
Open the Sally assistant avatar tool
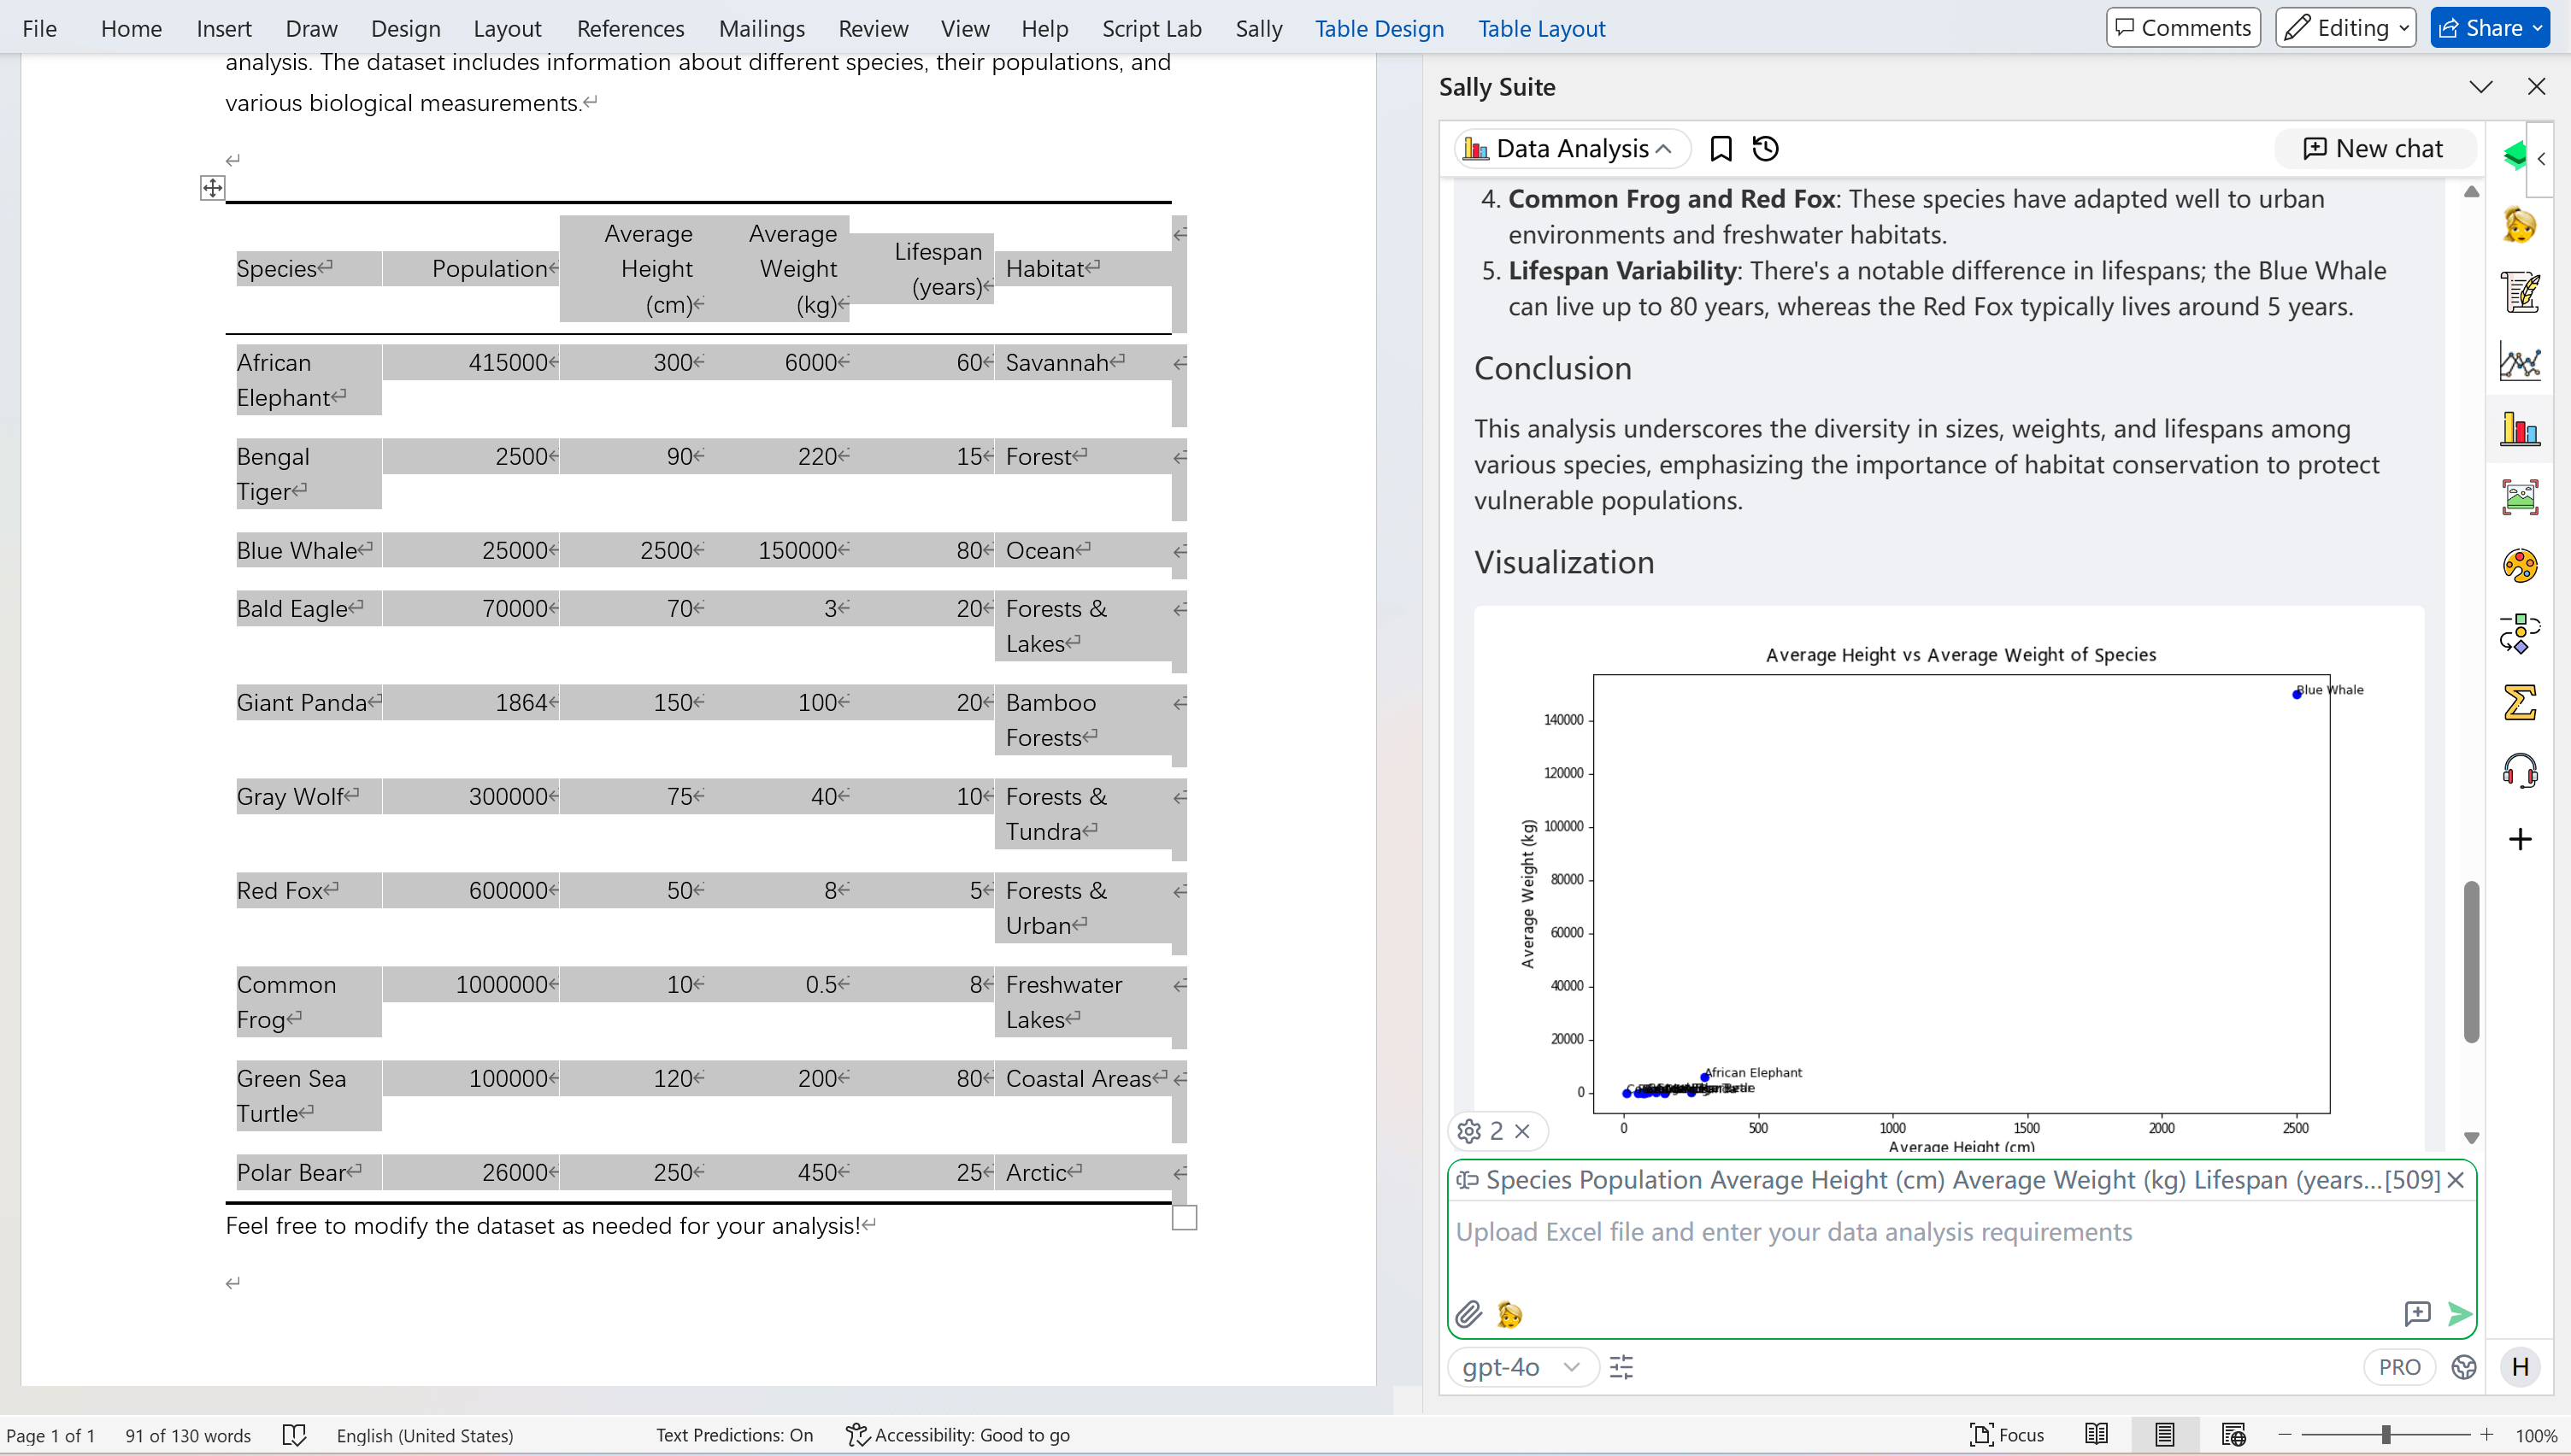(2519, 225)
